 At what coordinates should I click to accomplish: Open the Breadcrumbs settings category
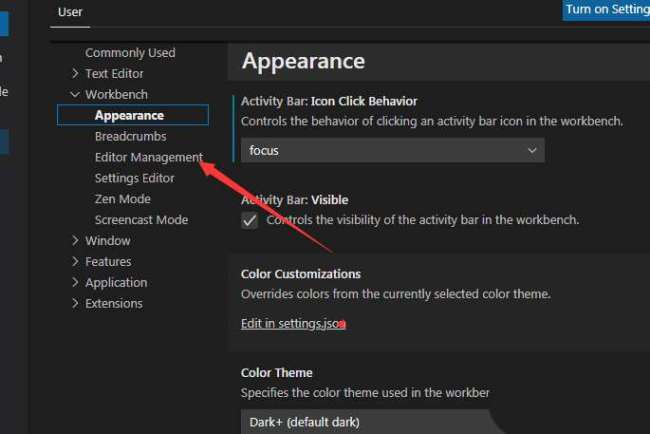coord(130,136)
